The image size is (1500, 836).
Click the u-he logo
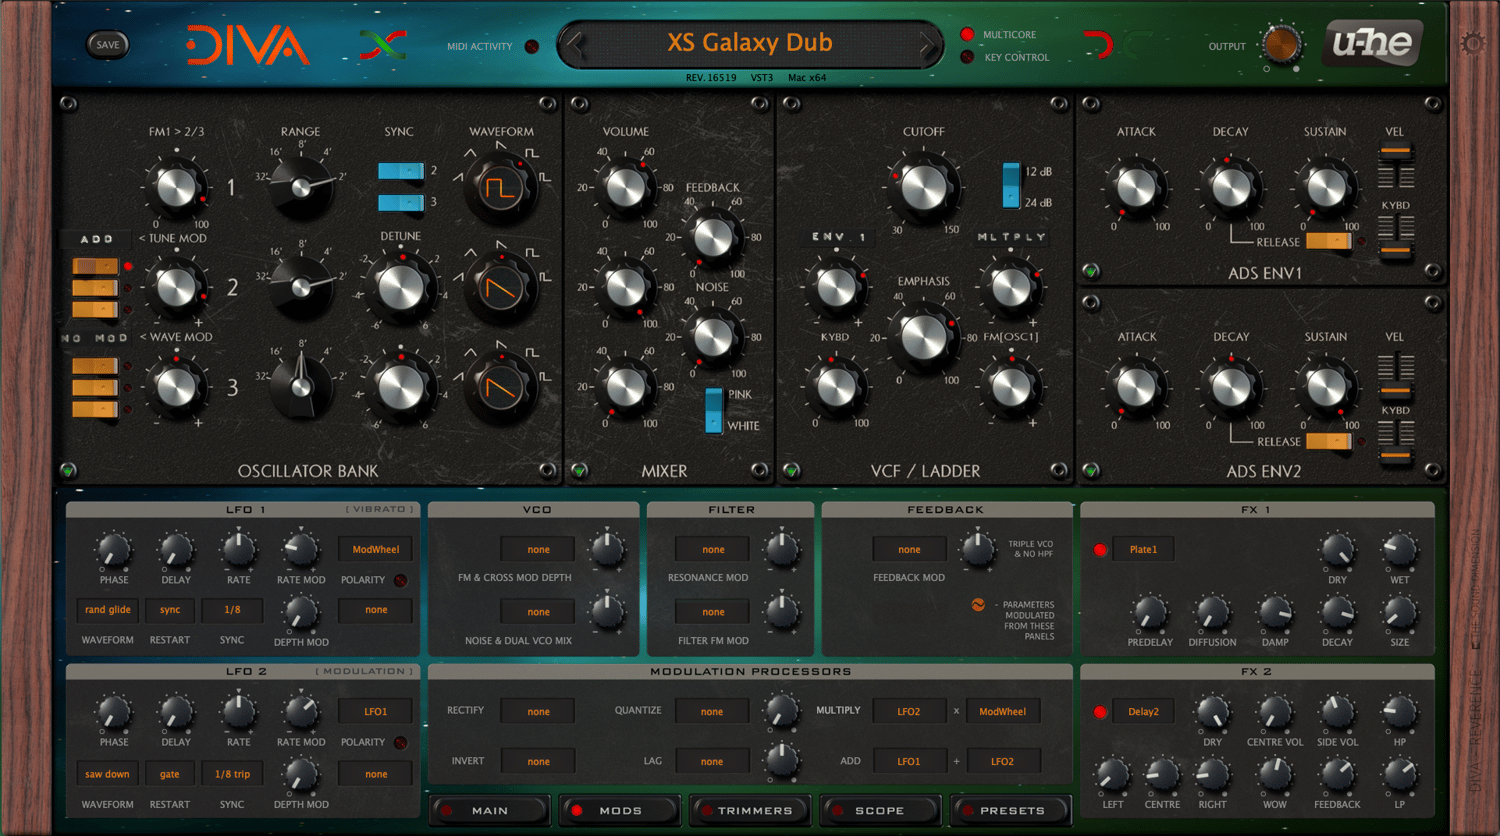(x=1372, y=43)
